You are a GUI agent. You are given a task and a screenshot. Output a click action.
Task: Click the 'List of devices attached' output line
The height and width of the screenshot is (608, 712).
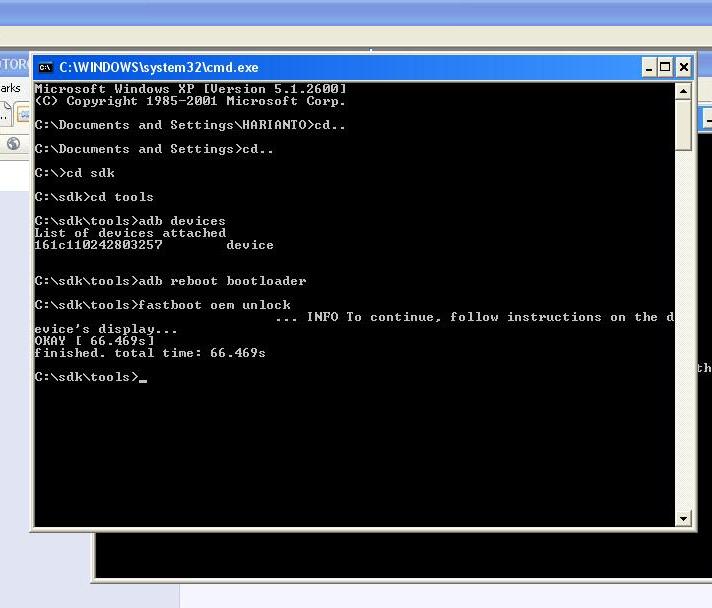click(x=130, y=233)
